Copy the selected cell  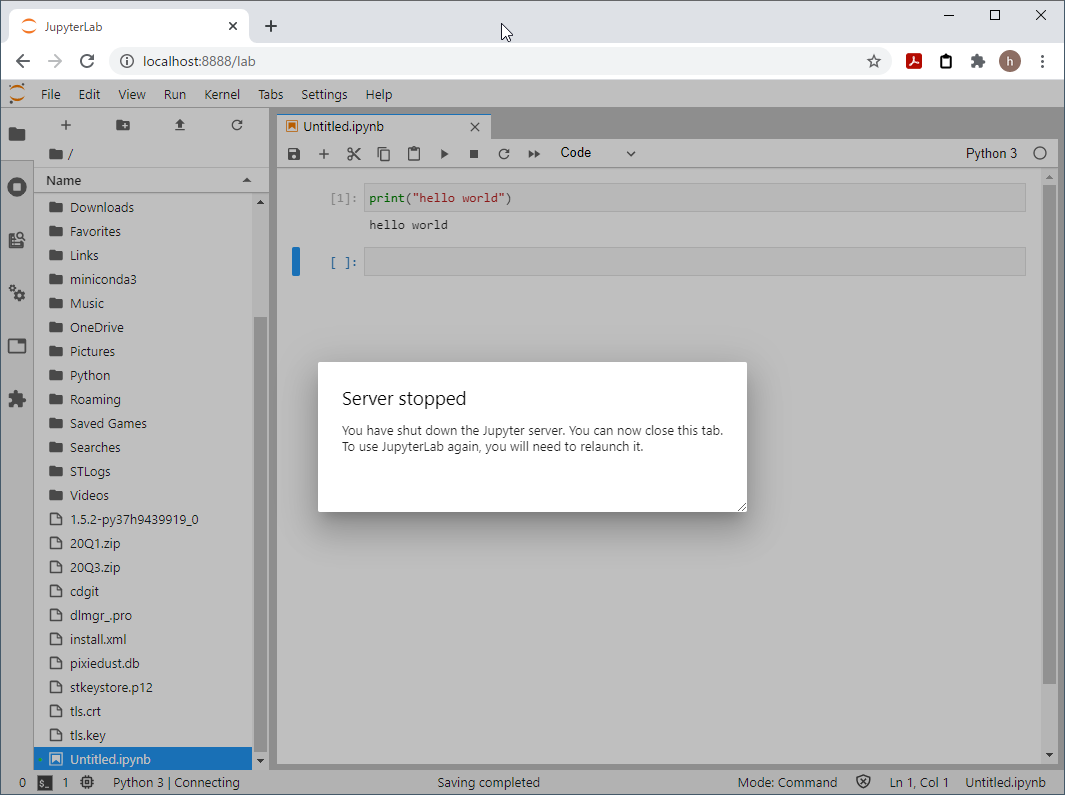click(x=384, y=154)
